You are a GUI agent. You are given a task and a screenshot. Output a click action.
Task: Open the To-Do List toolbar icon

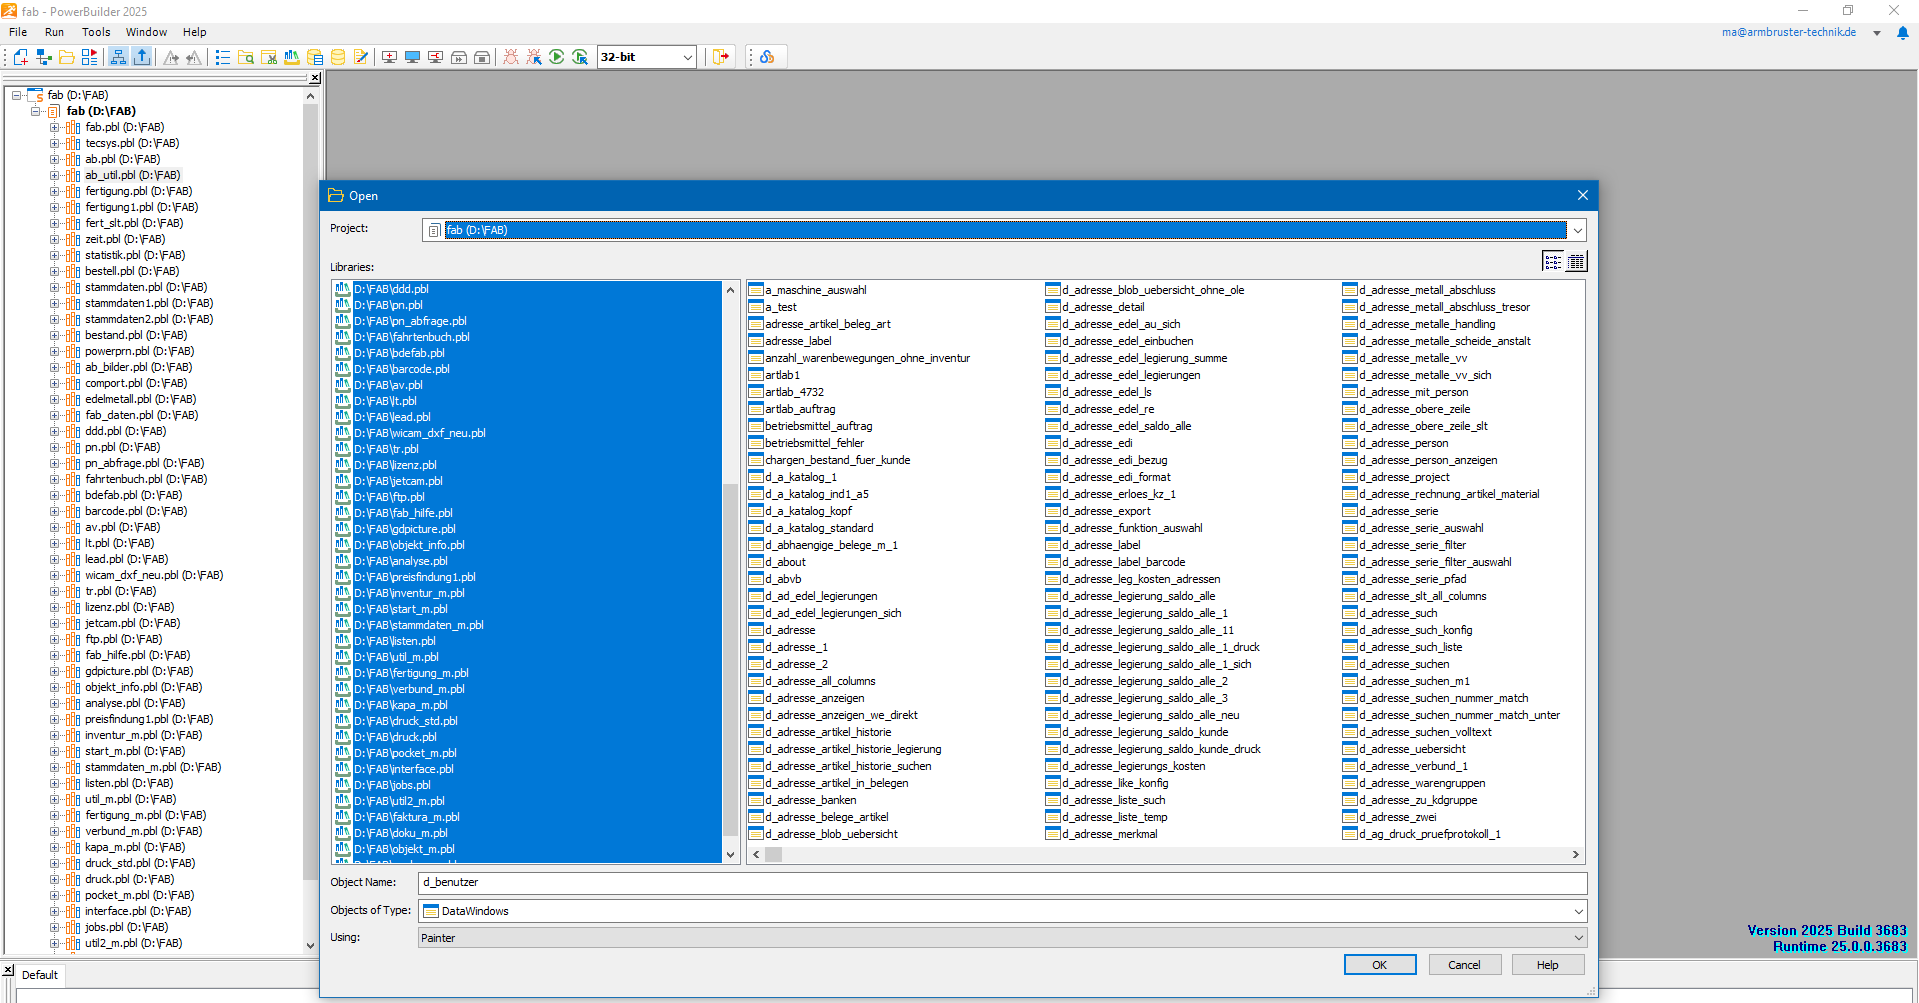pos(222,57)
